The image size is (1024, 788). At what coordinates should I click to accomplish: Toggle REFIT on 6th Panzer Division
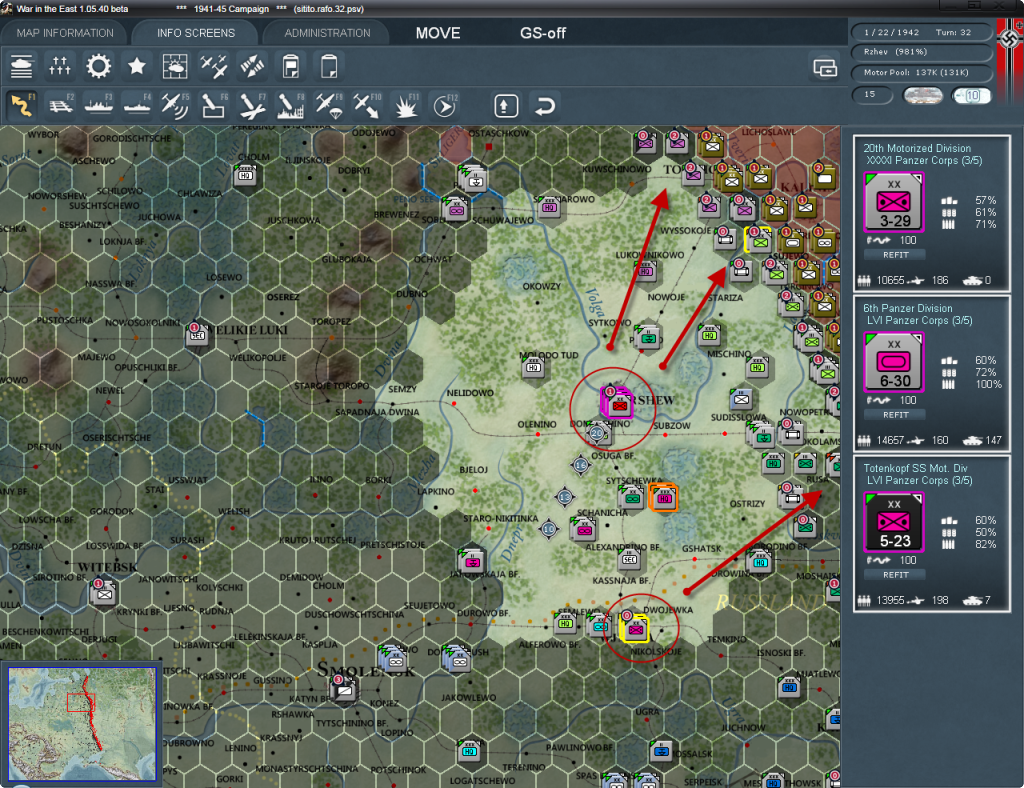[895, 415]
